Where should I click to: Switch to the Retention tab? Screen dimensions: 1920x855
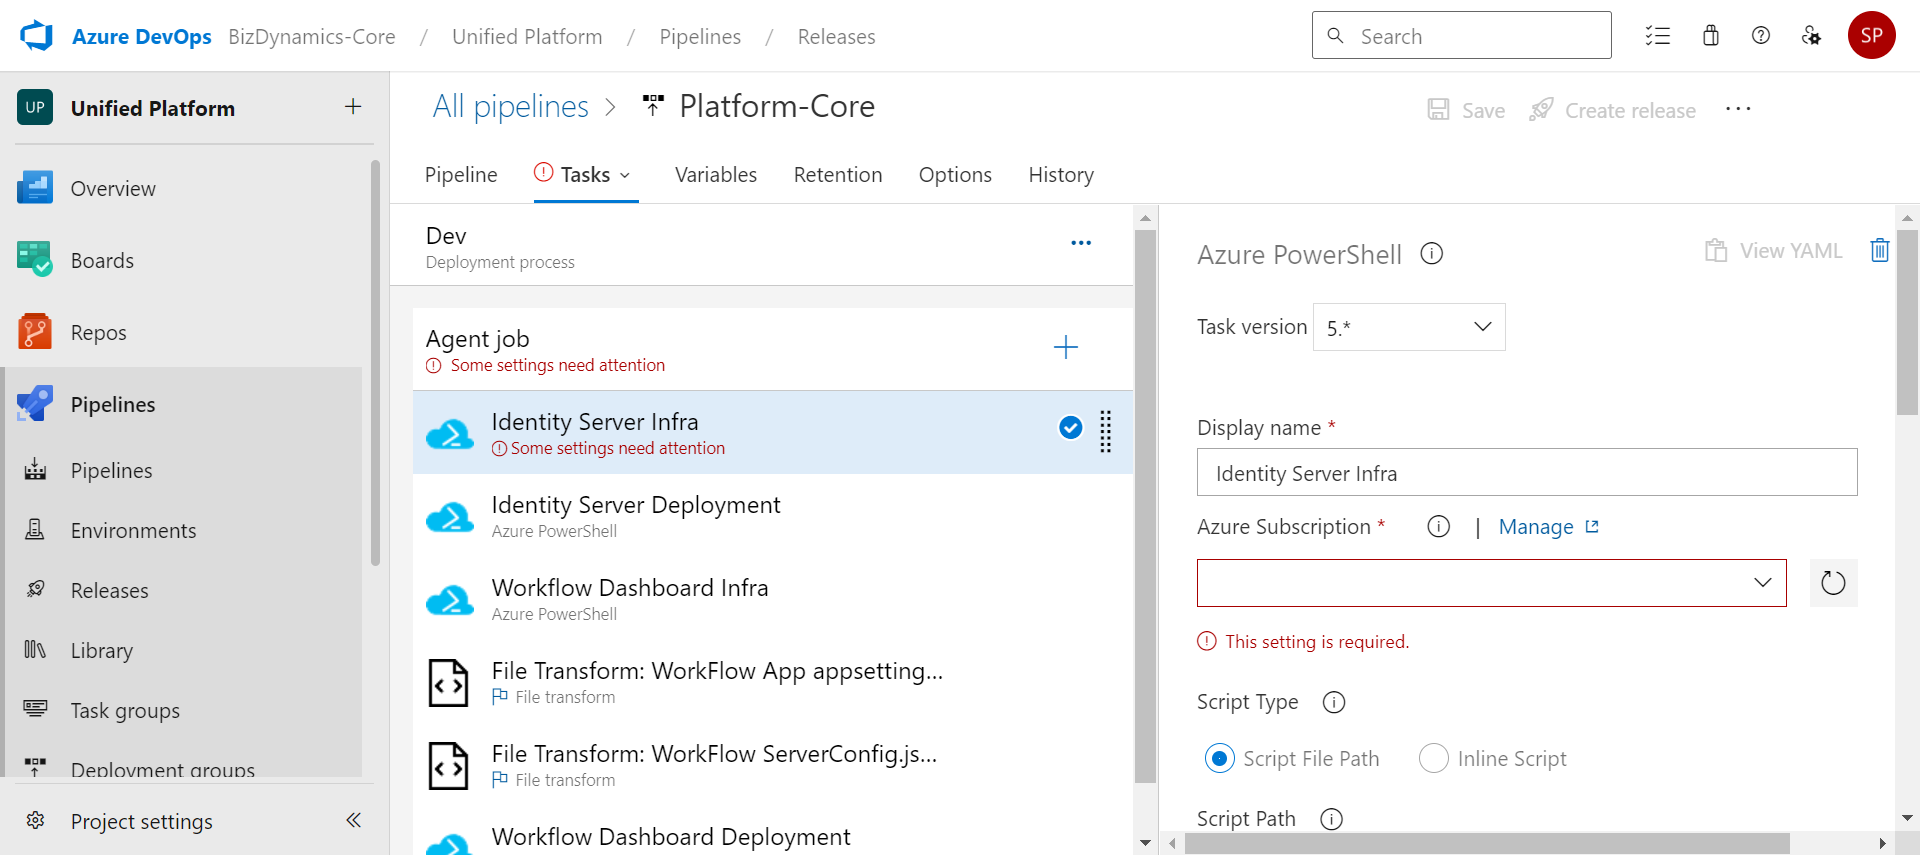(x=838, y=175)
